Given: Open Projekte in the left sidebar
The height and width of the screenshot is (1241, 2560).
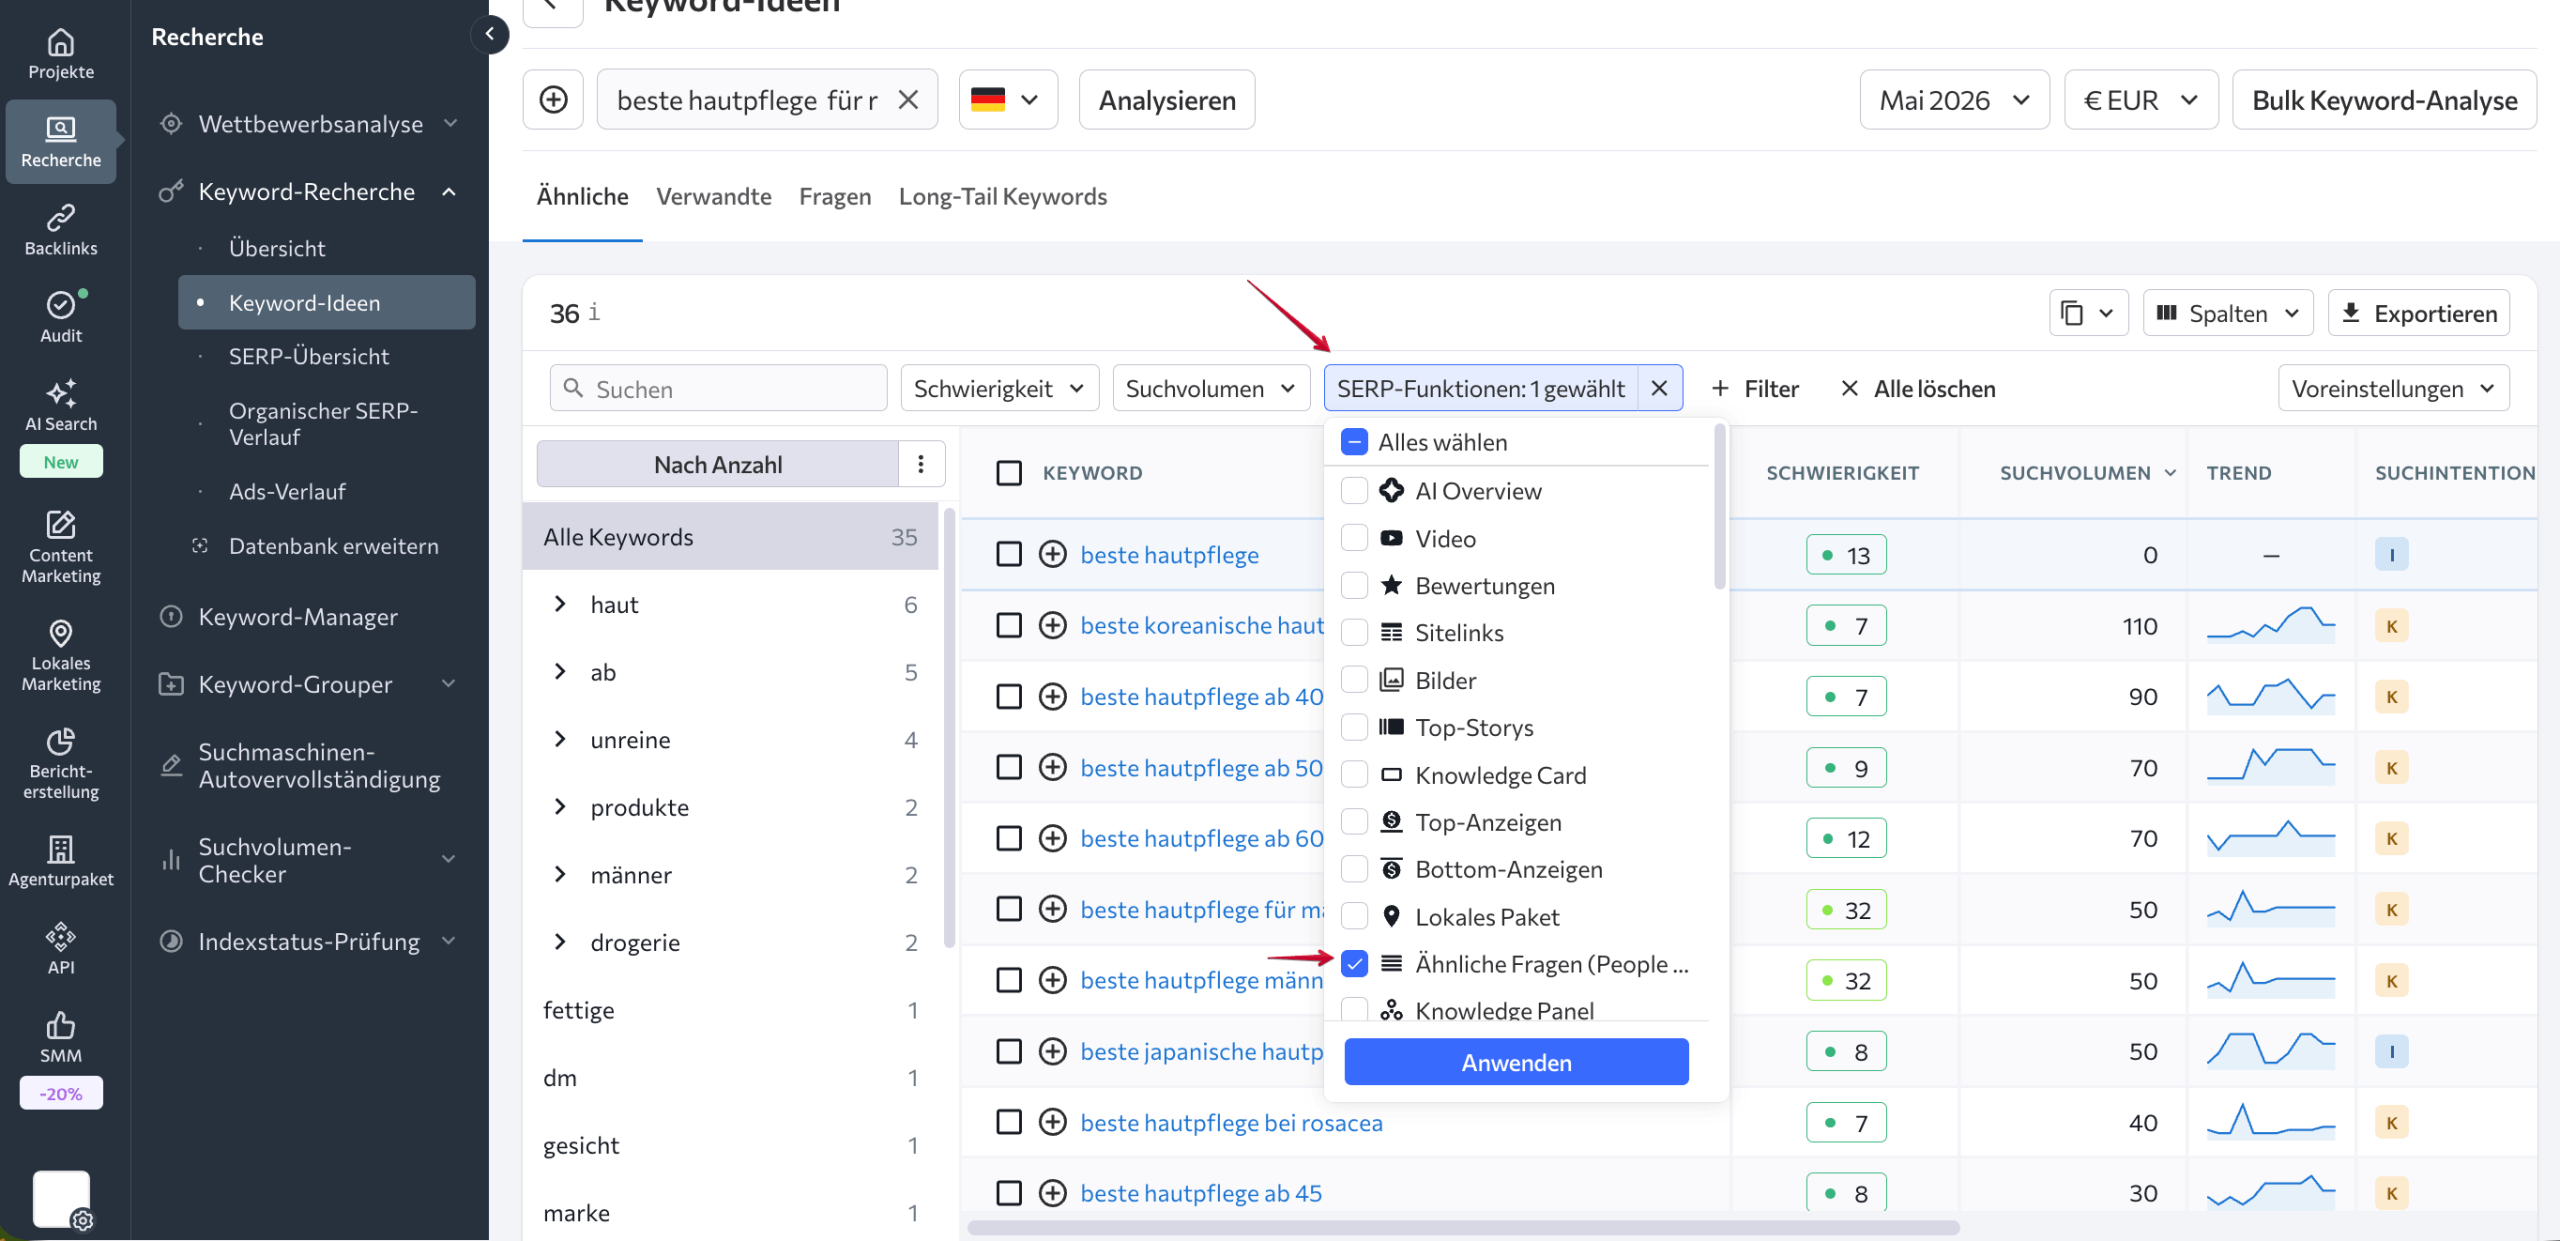Looking at the screenshot, I should click(x=61, y=55).
